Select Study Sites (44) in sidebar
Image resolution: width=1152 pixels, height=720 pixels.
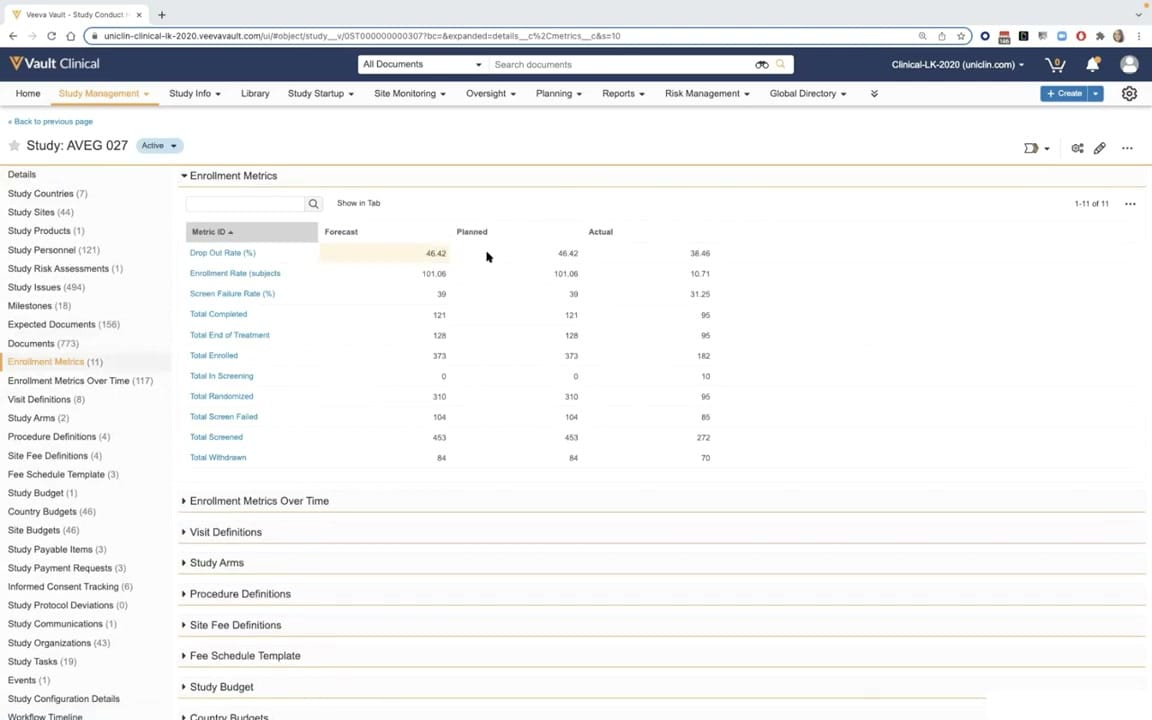[40, 212]
